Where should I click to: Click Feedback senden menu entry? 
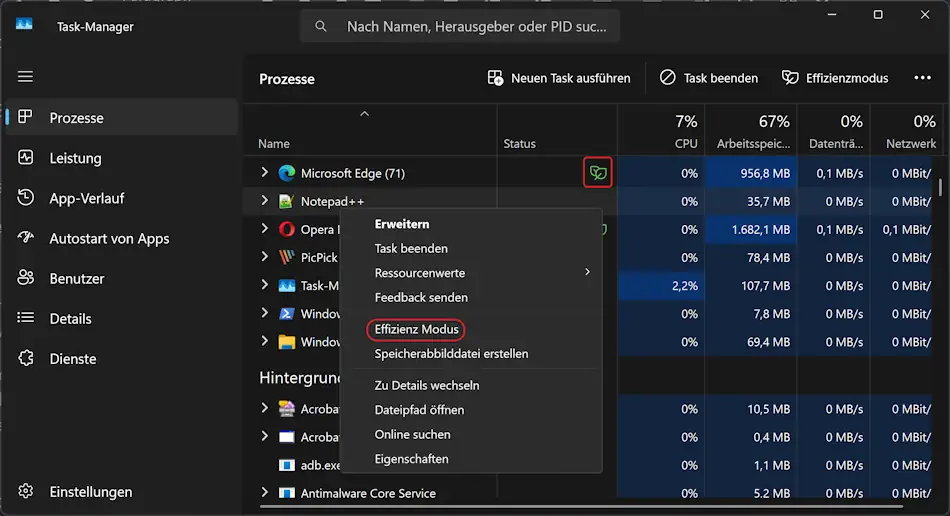[x=421, y=297]
